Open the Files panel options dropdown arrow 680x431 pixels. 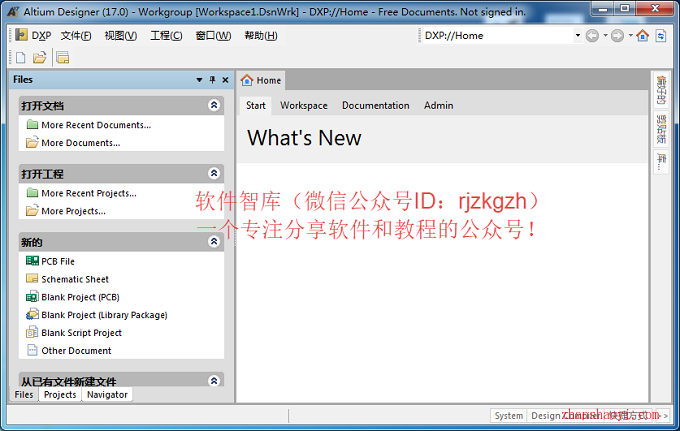coord(199,80)
